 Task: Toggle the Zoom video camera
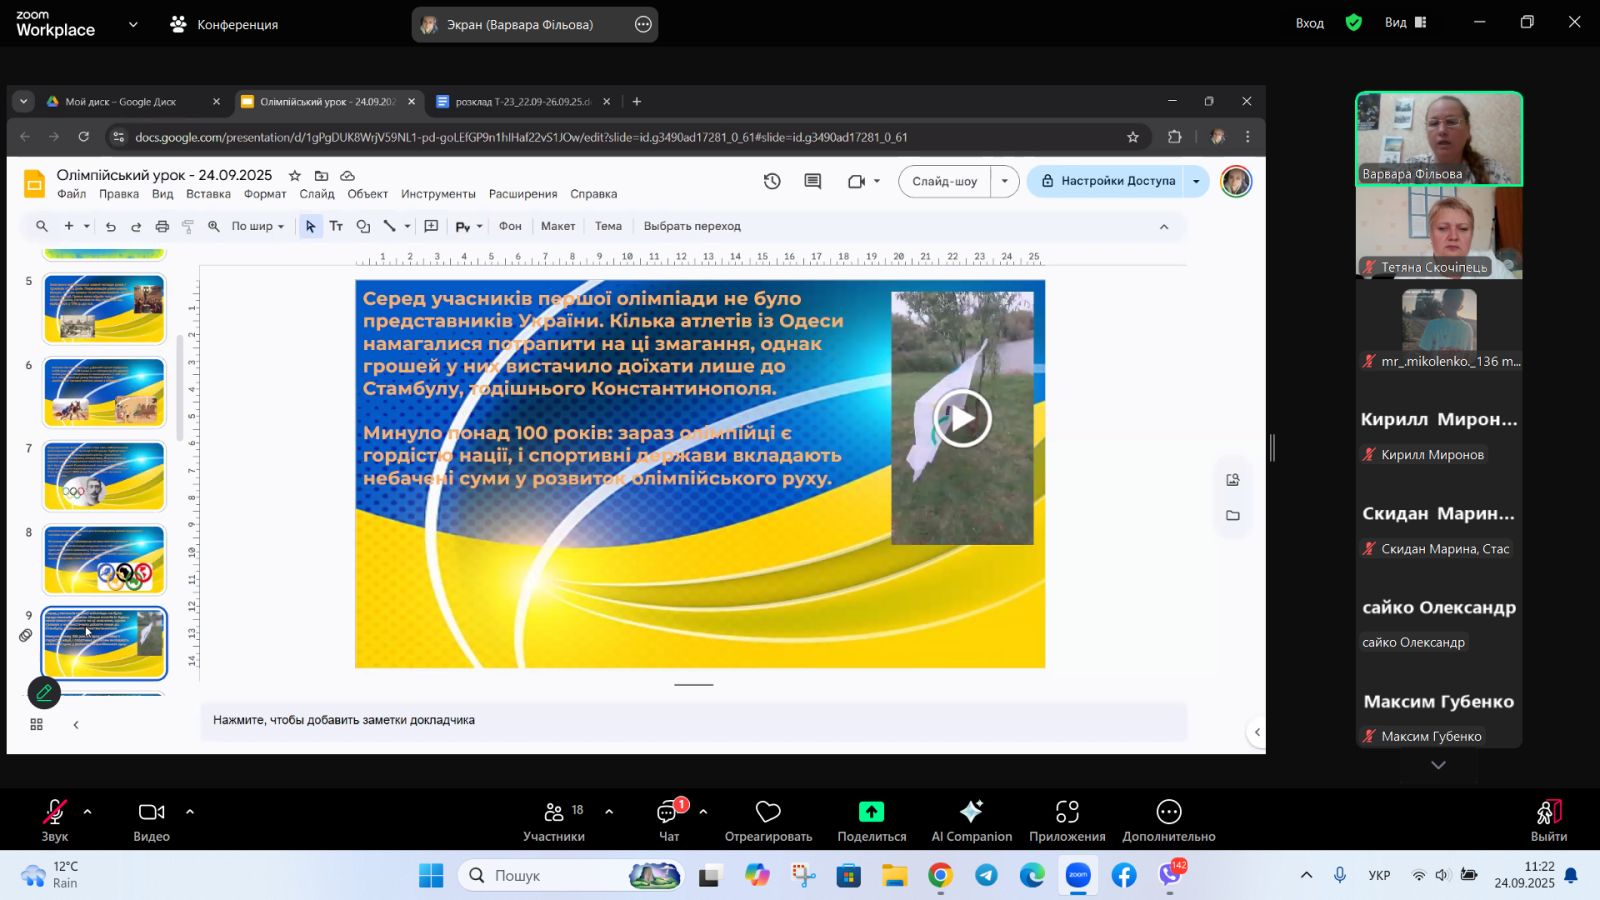tap(152, 812)
